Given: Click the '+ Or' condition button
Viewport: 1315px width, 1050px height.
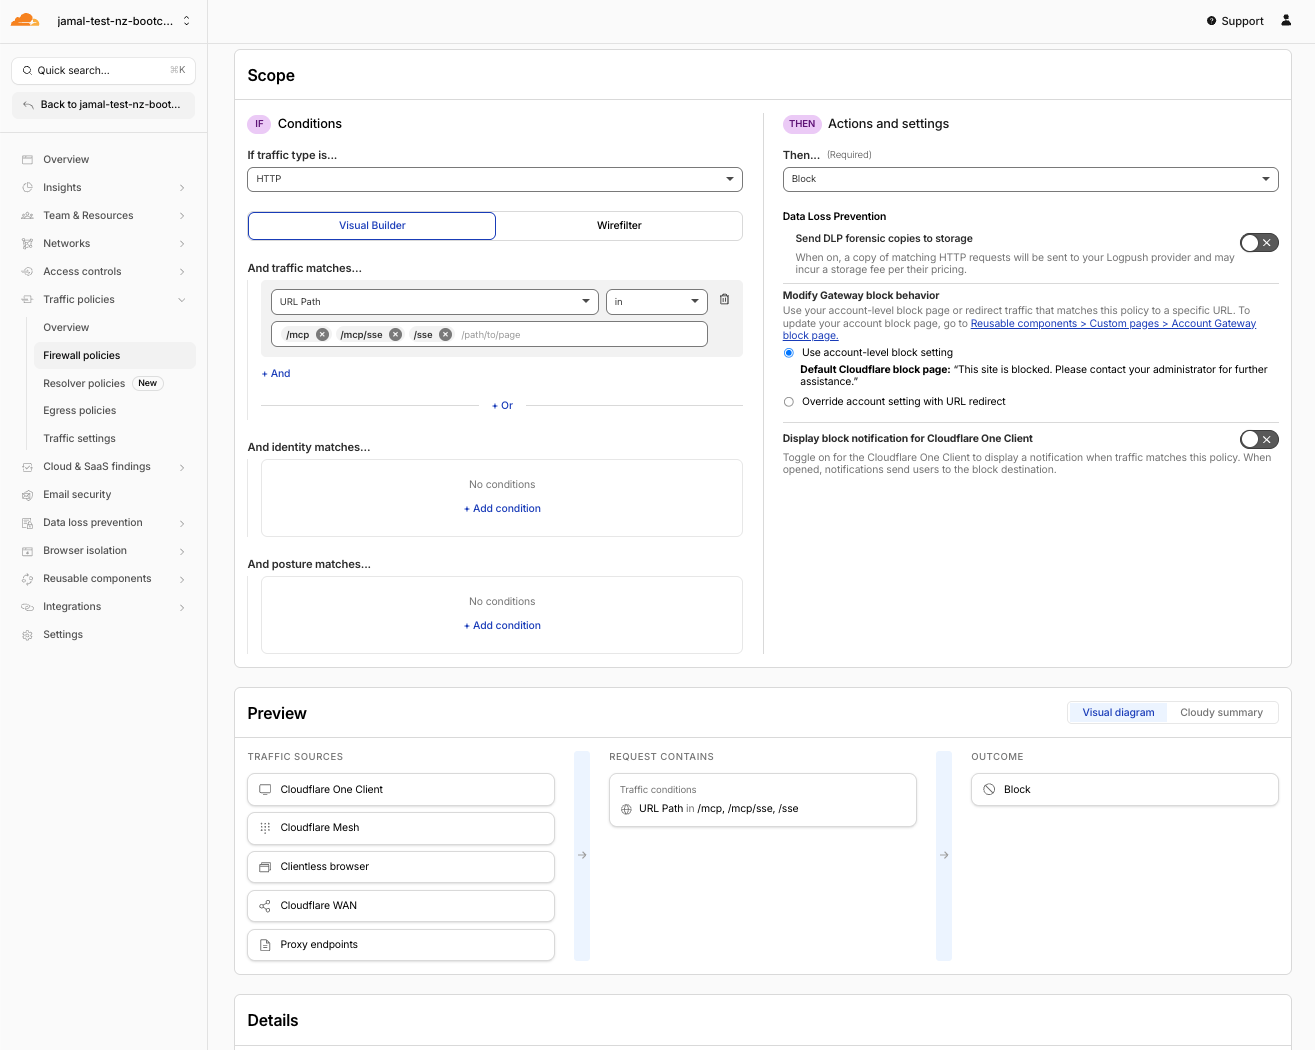Looking at the screenshot, I should tap(502, 406).
